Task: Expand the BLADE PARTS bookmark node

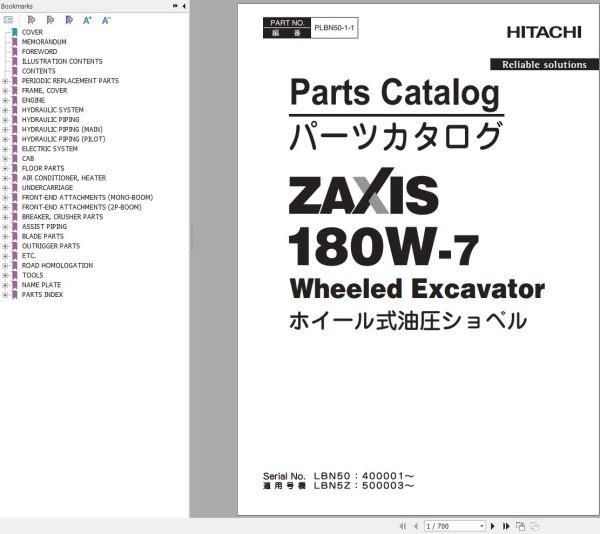Action: [x=5, y=236]
